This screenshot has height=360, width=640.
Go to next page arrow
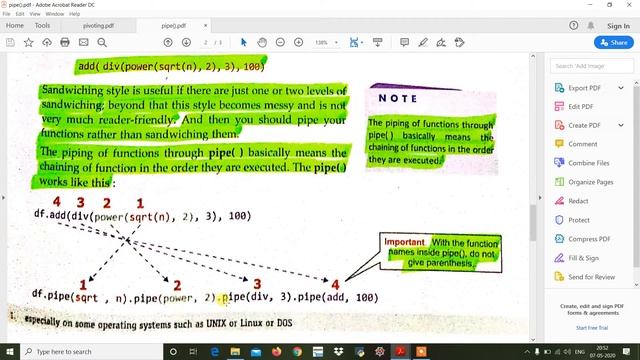[x=186, y=42]
